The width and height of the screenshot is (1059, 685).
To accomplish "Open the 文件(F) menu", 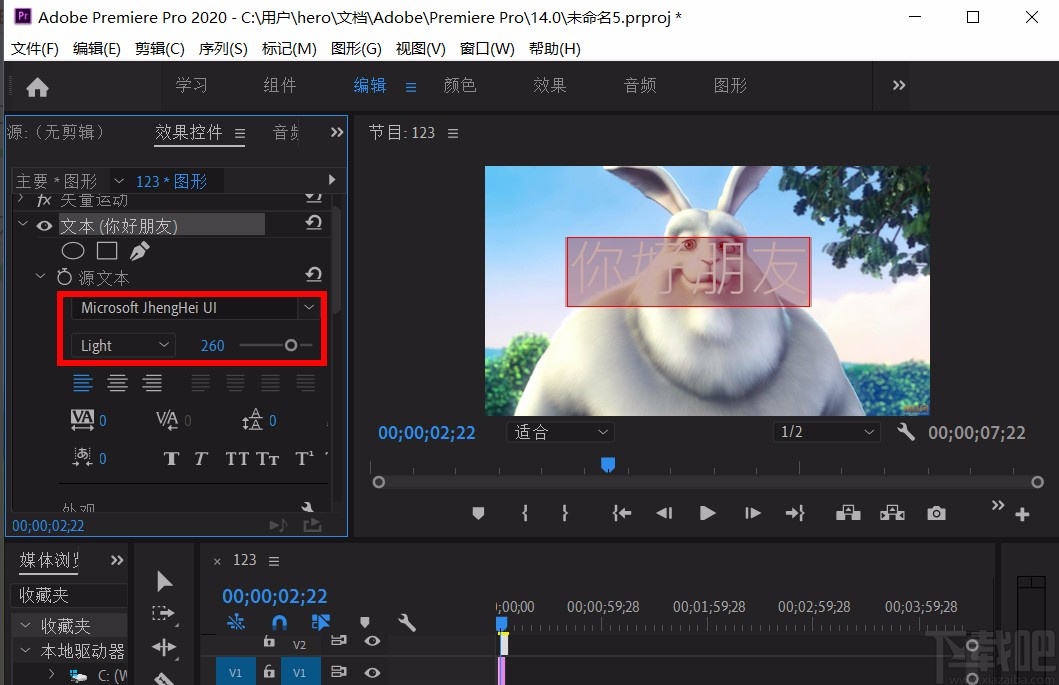I will coord(35,49).
